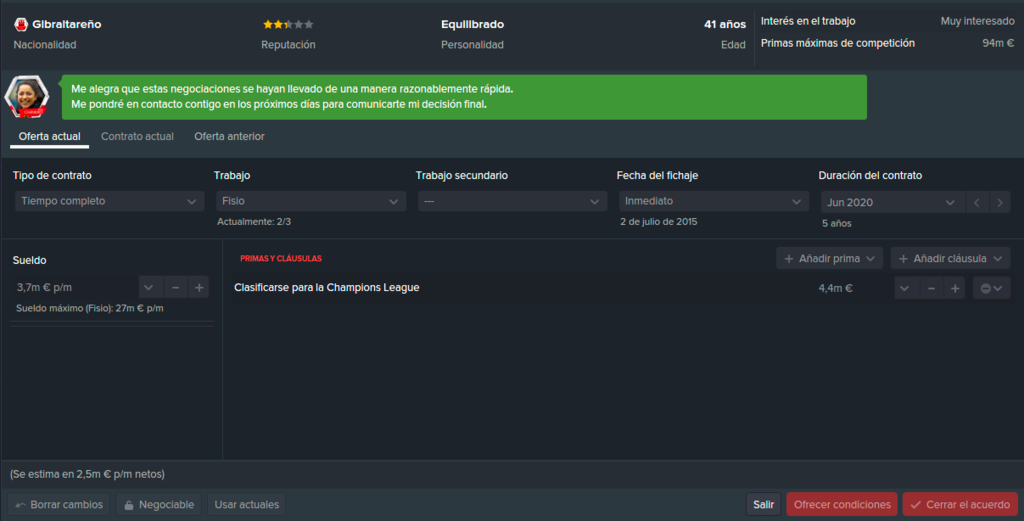Decrease salary with the minus button

tap(175, 287)
